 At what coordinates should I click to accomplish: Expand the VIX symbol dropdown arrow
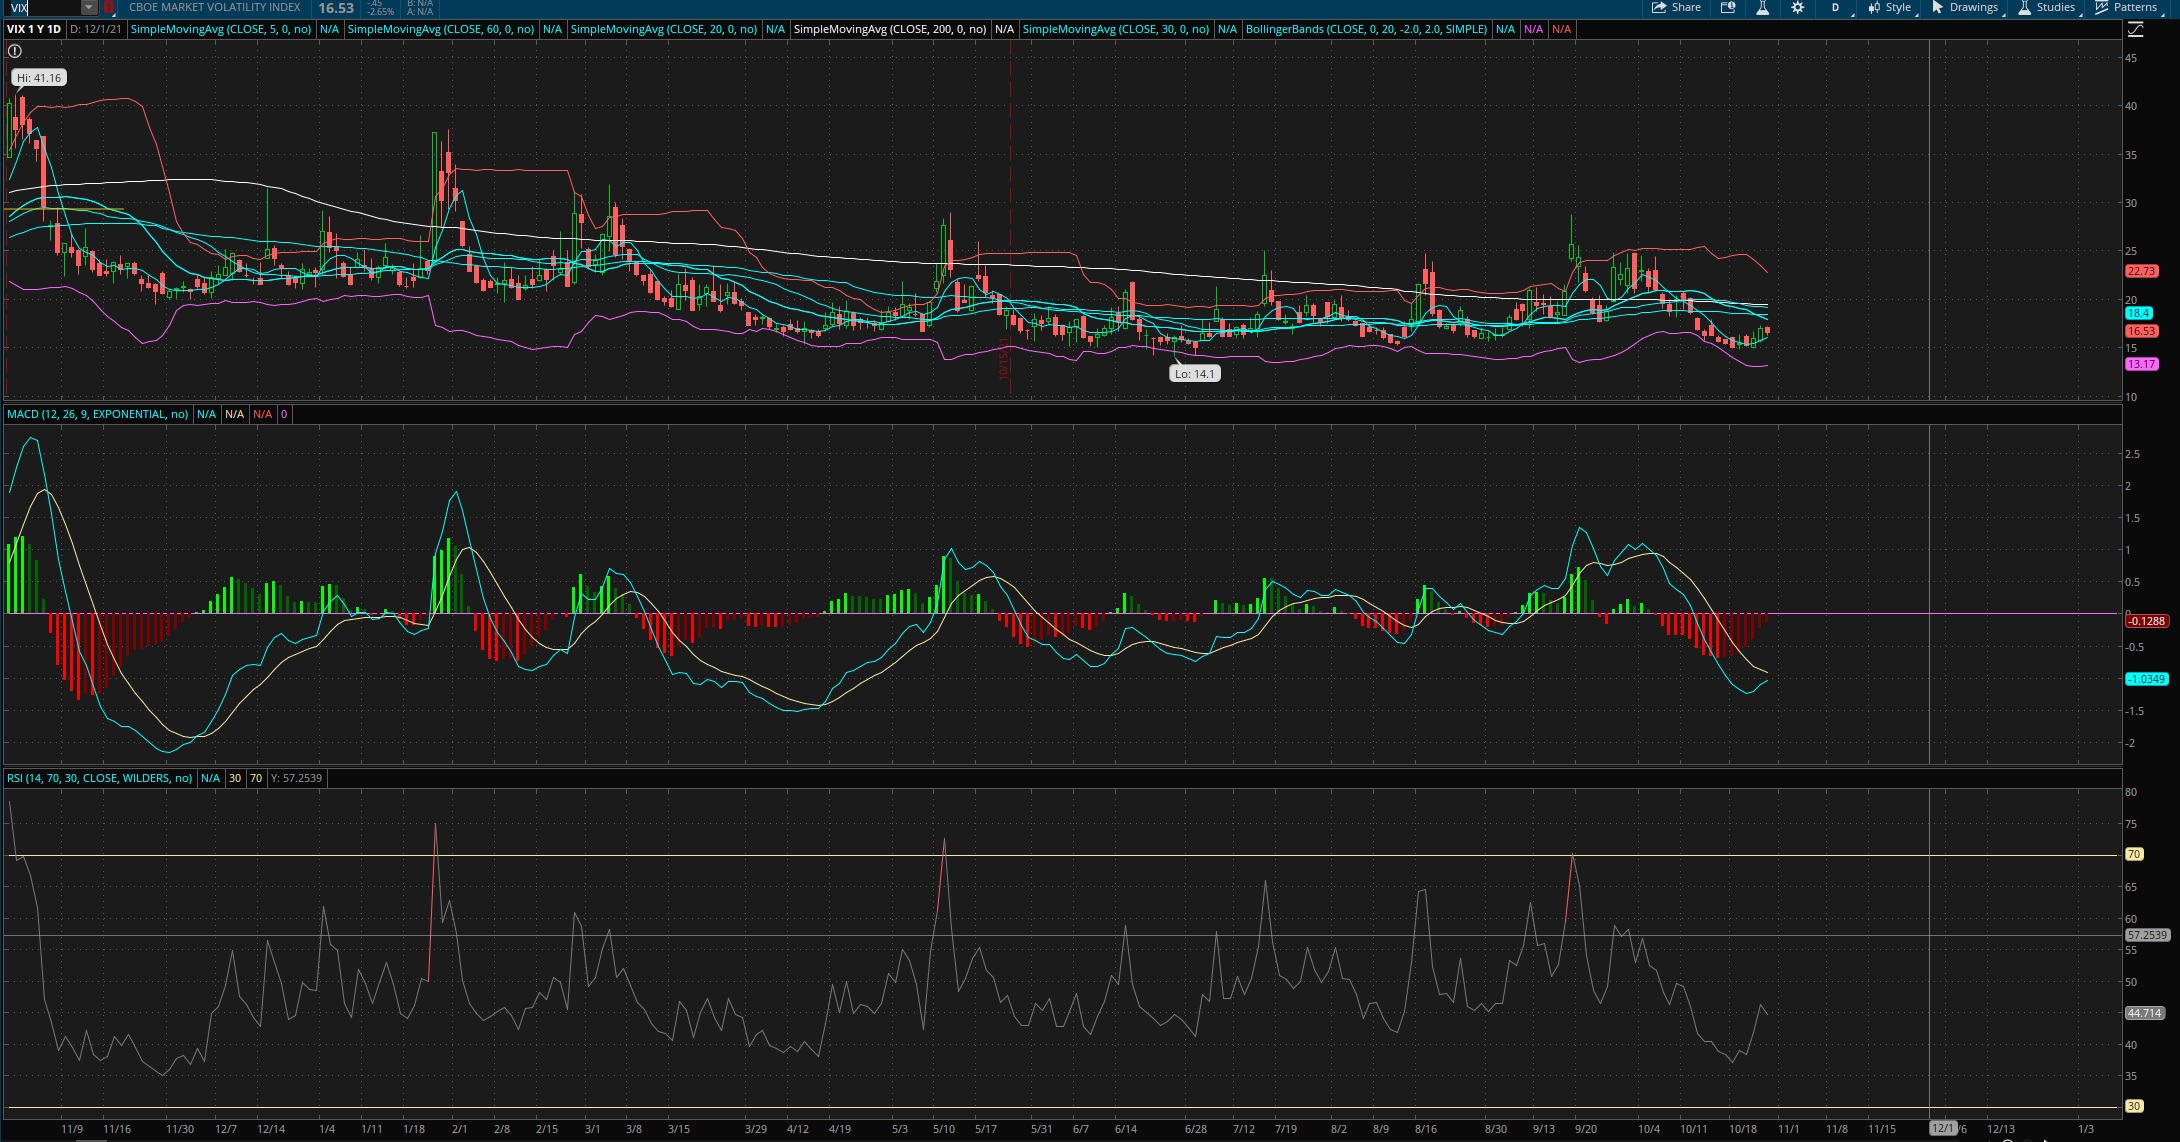tap(89, 8)
